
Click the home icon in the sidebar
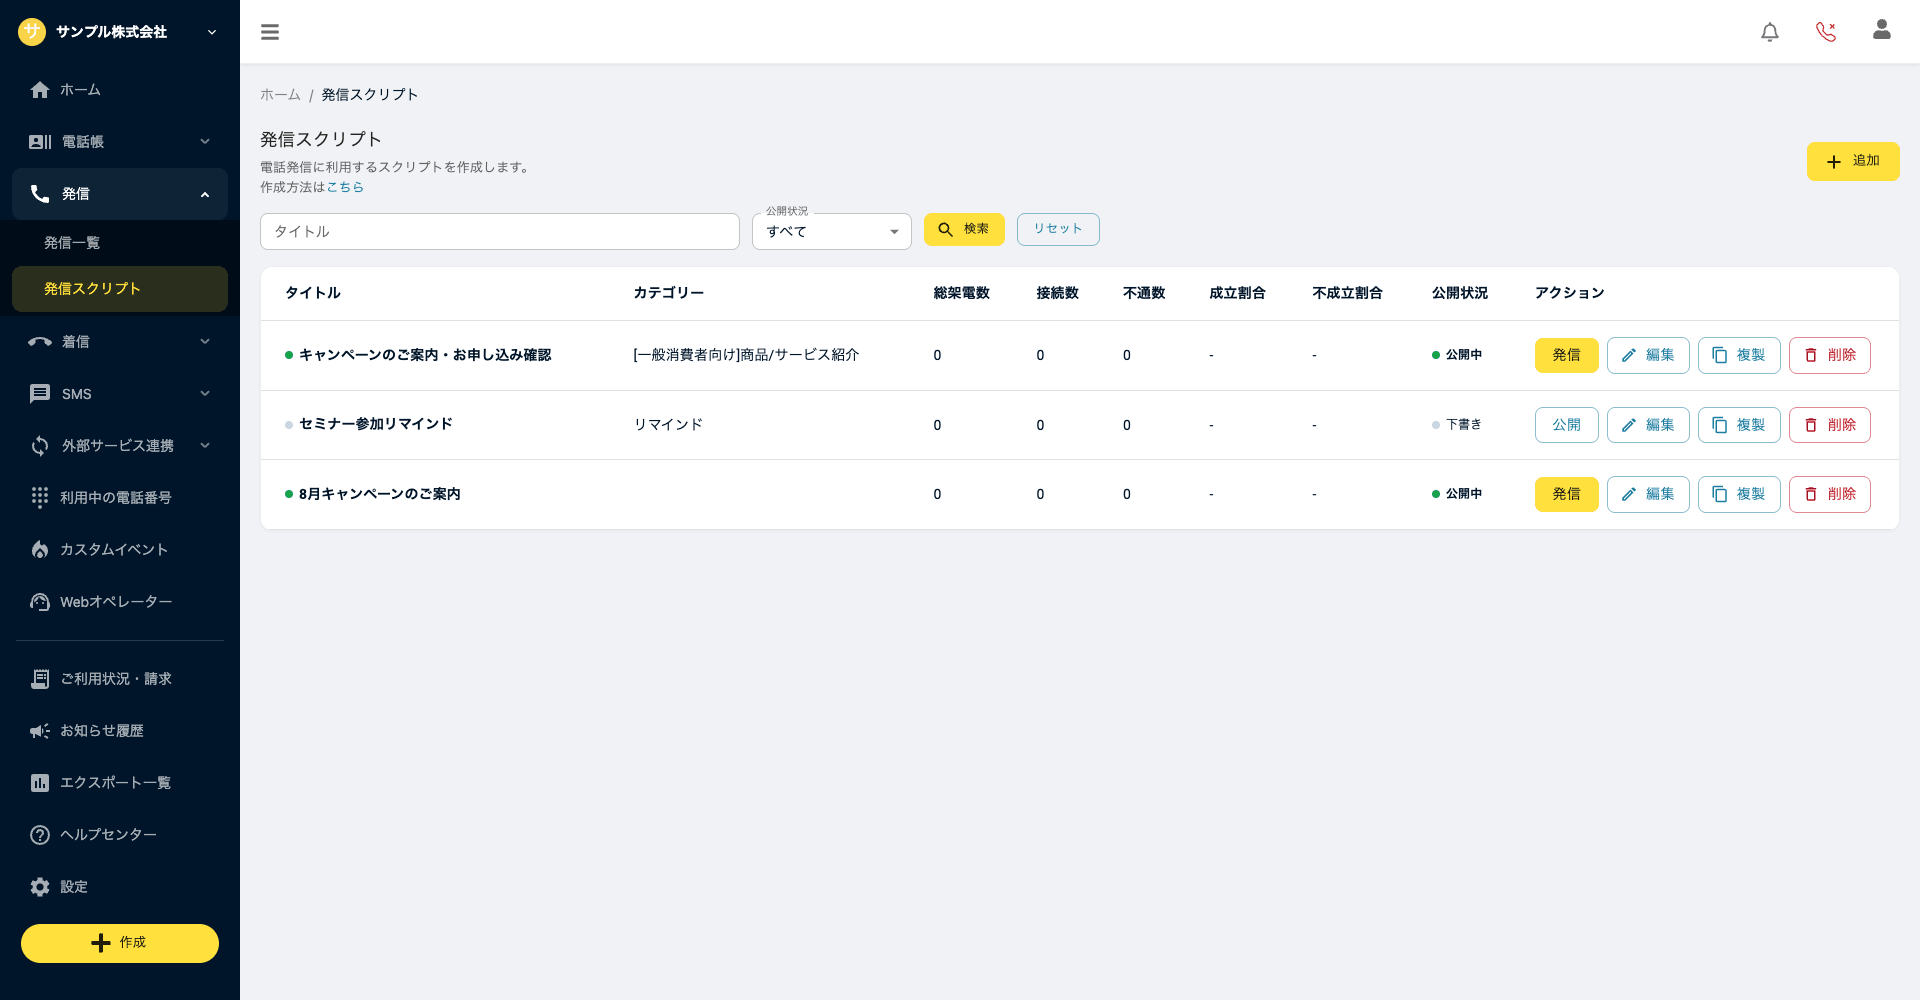point(40,90)
